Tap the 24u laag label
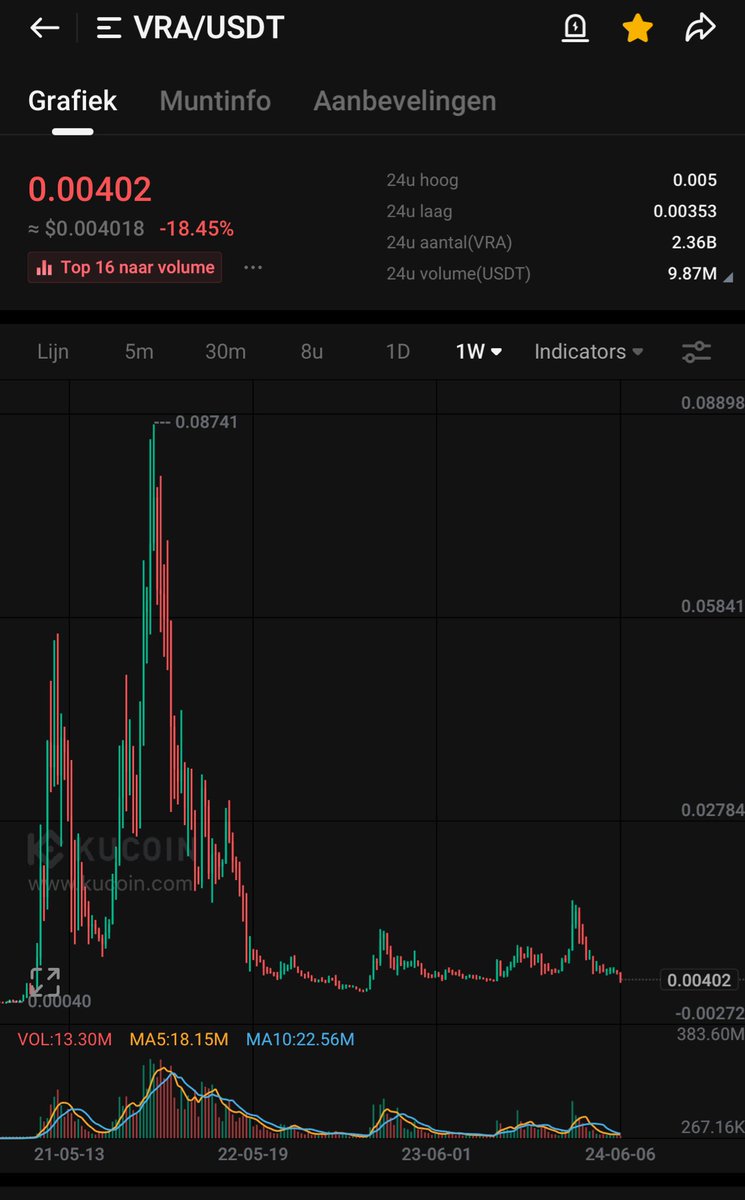The height and width of the screenshot is (1200, 745). (x=419, y=211)
